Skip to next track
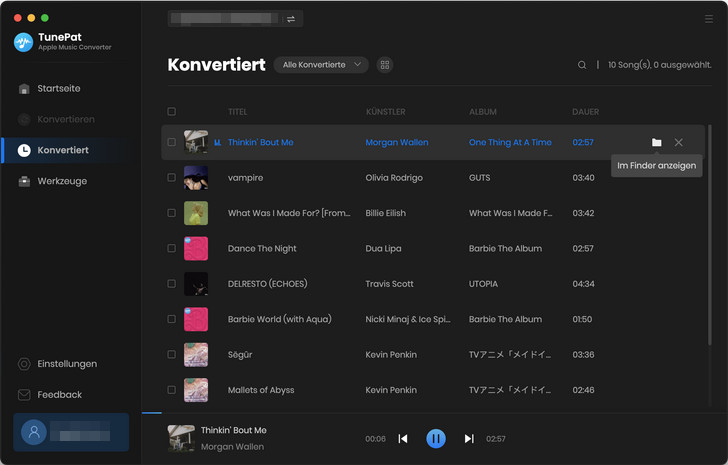The height and width of the screenshot is (465, 728). click(469, 439)
